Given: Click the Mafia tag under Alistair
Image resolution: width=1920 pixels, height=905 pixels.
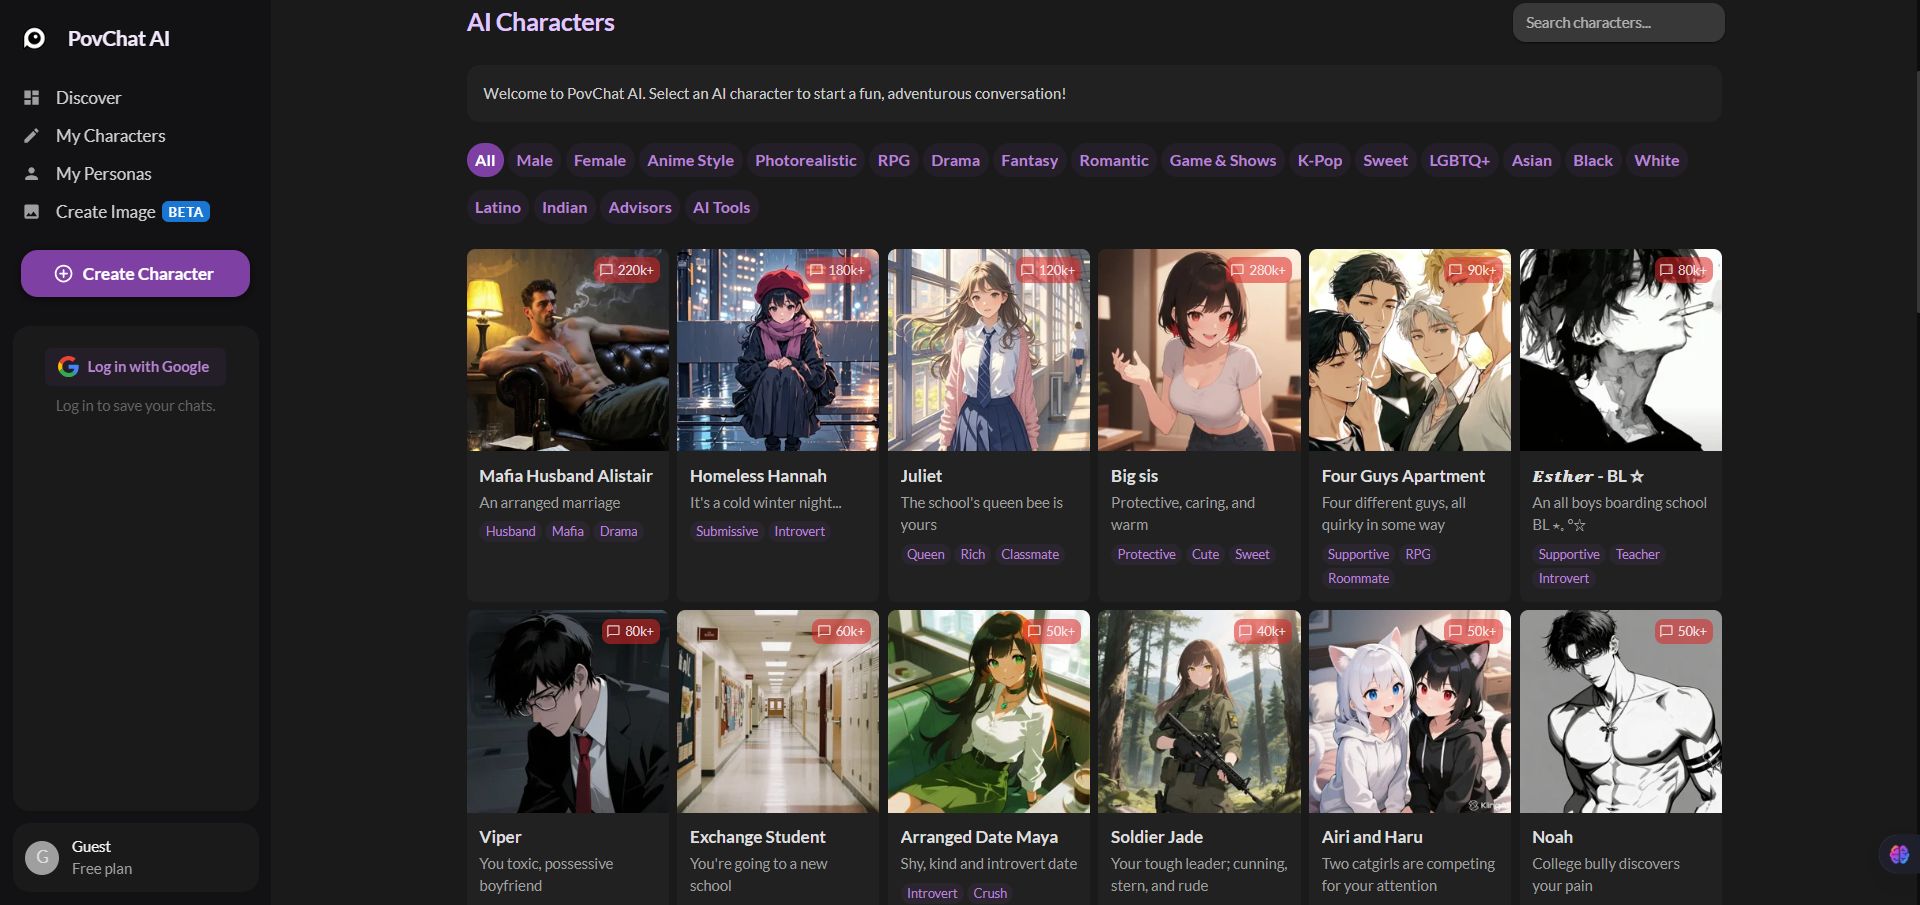Looking at the screenshot, I should pos(567,531).
